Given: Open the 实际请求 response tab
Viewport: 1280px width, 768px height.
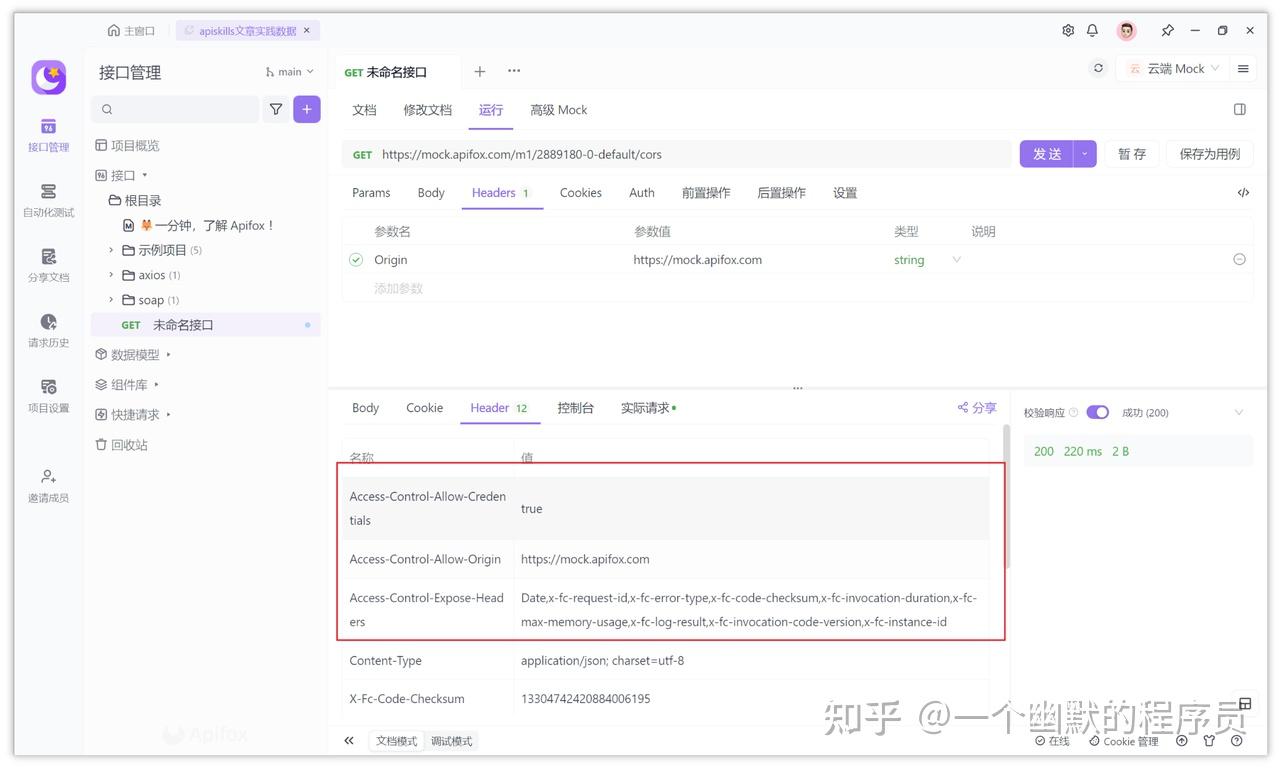Looking at the screenshot, I should tap(644, 407).
